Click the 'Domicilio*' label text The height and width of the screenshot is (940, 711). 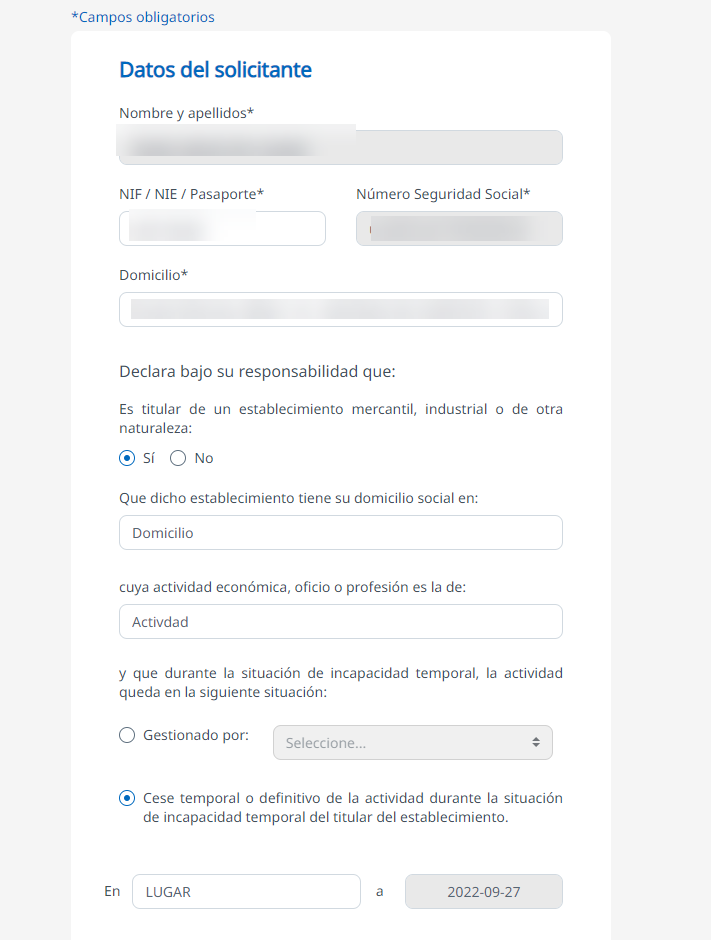point(160,275)
